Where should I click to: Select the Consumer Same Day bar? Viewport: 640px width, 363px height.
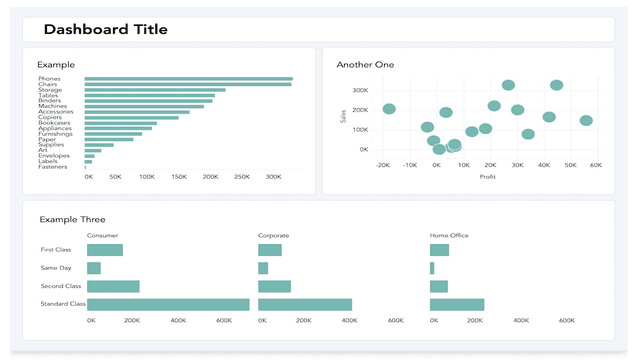(94, 268)
